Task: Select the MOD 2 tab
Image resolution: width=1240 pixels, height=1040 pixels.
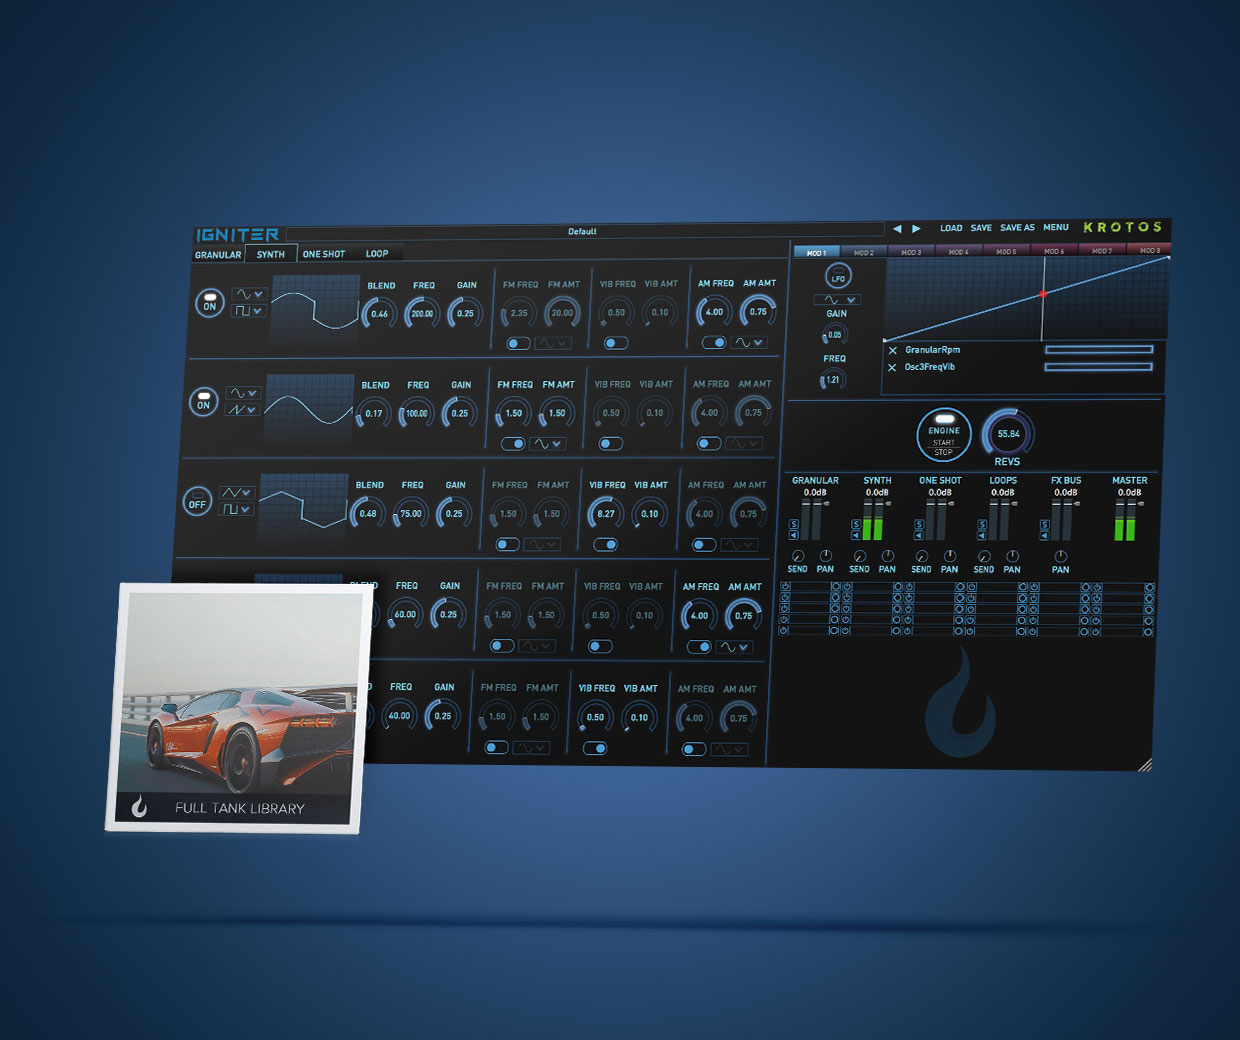Action: point(864,252)
